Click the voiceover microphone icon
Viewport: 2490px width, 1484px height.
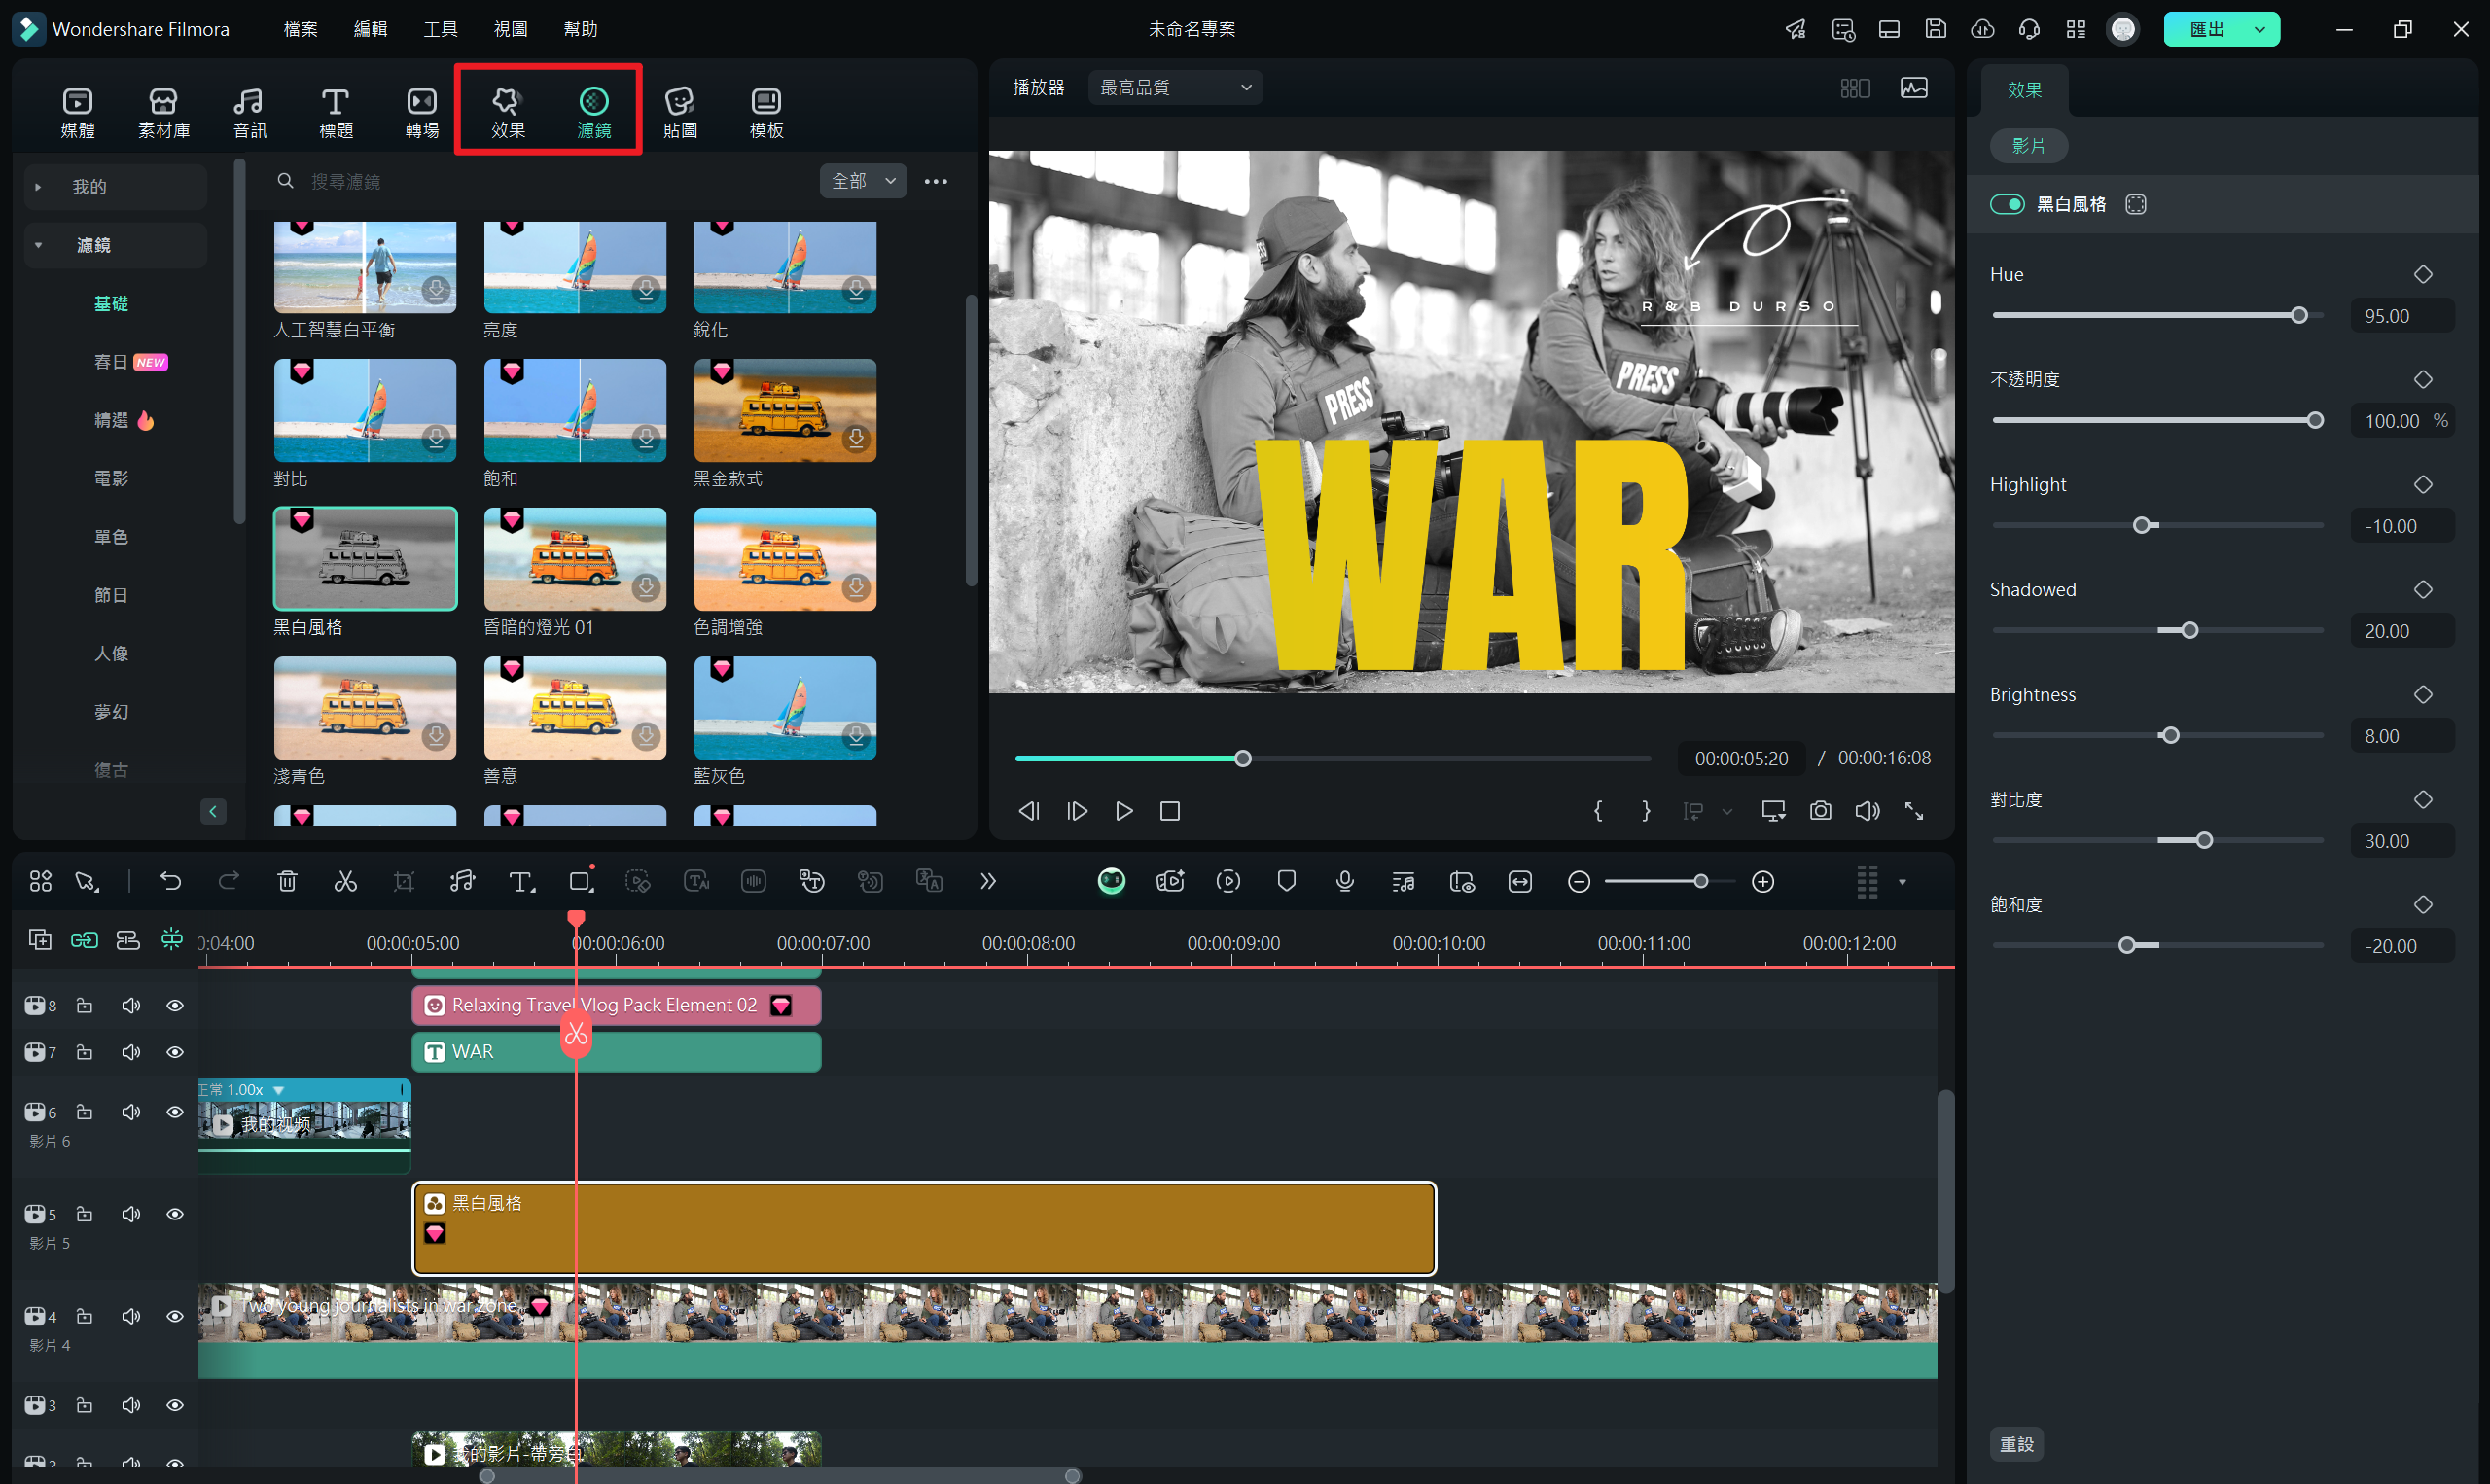[1345, 881]
